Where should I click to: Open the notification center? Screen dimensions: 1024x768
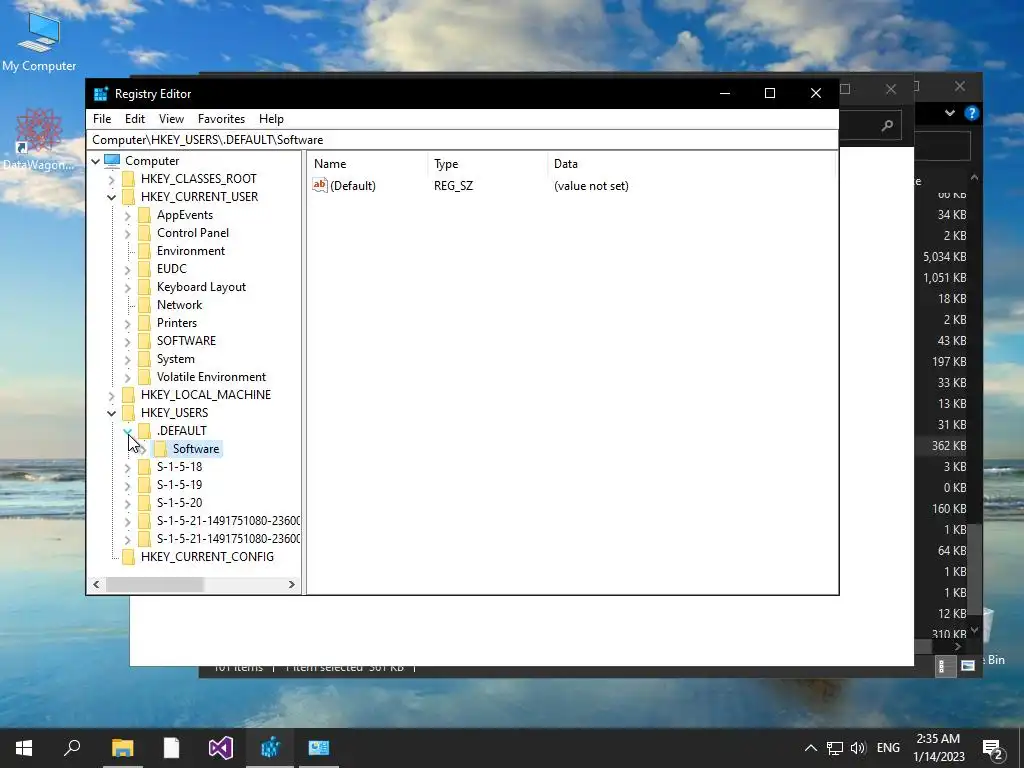(992, 749)
